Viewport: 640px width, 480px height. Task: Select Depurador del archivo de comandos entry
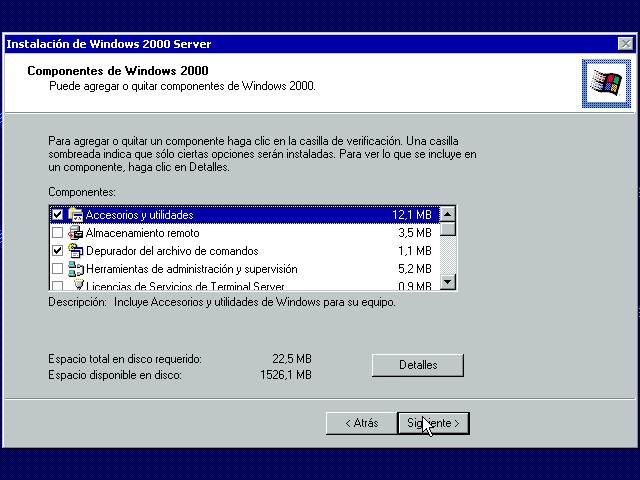click(172, 251)
